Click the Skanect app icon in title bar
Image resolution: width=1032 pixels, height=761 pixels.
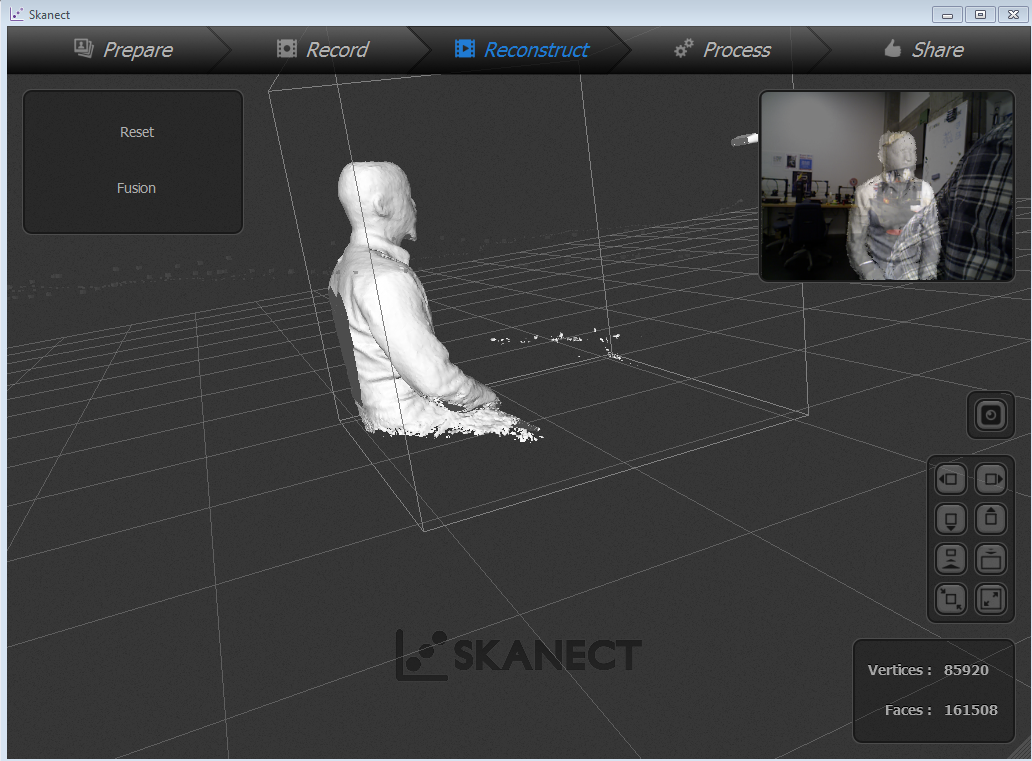[x=16, y=14]
